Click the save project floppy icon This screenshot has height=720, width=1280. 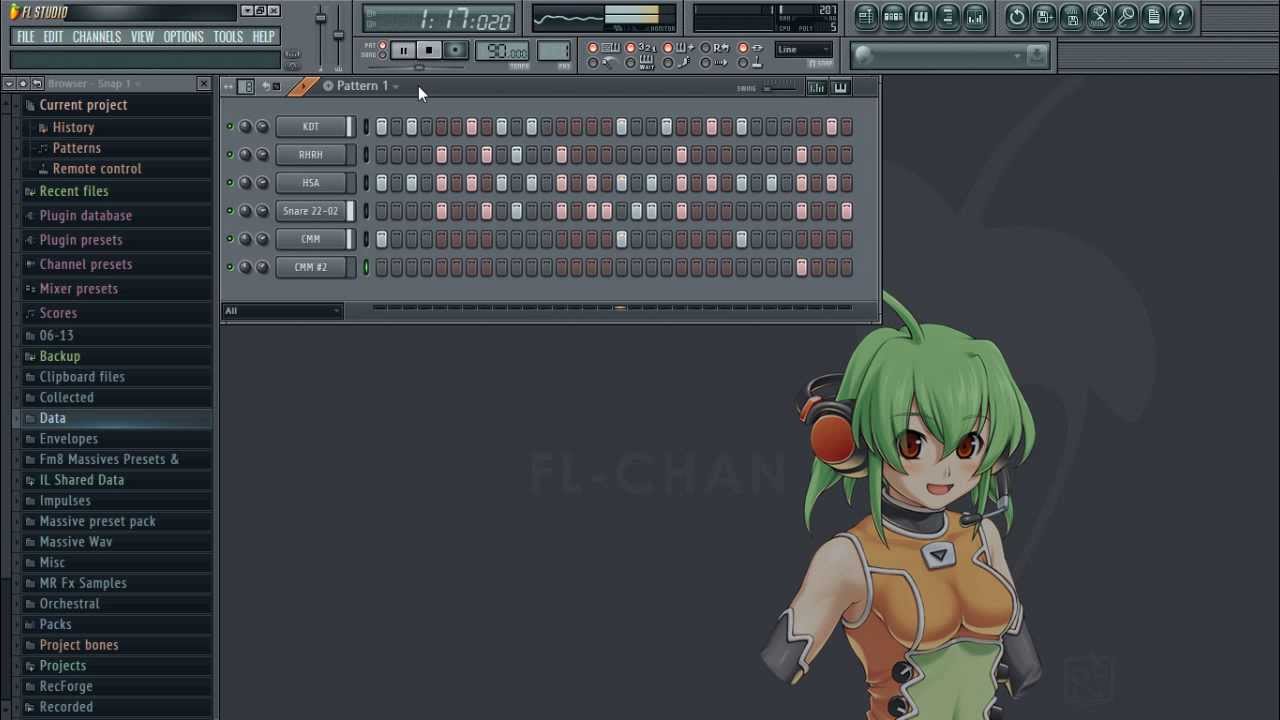click(x=1045, y=17)
